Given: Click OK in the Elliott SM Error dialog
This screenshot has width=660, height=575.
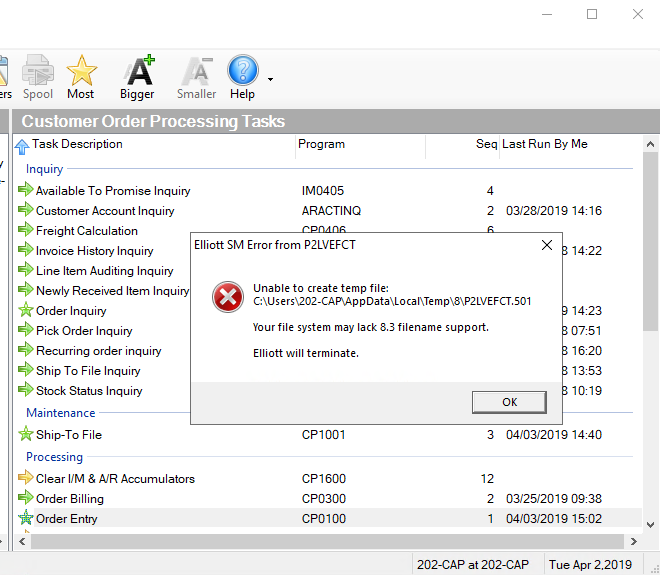Looking at the screenshot, I should pyautogui.click(x=509, y=402).
